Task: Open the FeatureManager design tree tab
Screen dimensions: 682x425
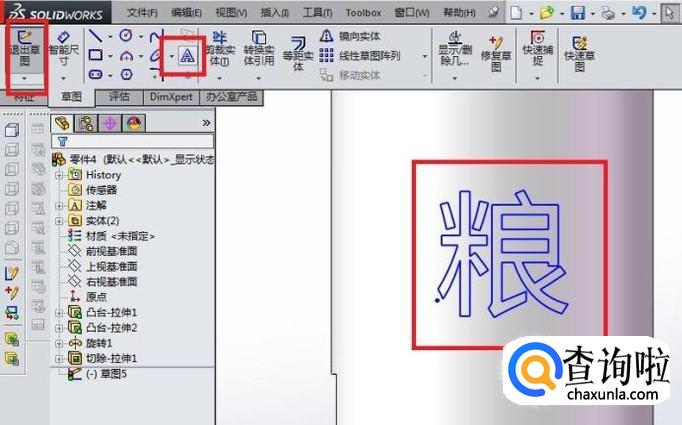Action: 62,124
